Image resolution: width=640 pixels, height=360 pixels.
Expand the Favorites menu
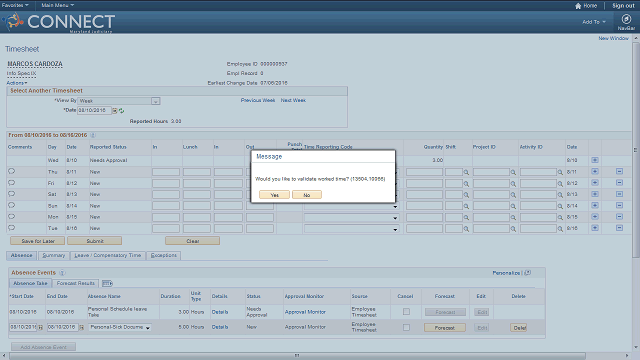pyautogui.click(x=15, y=5)
